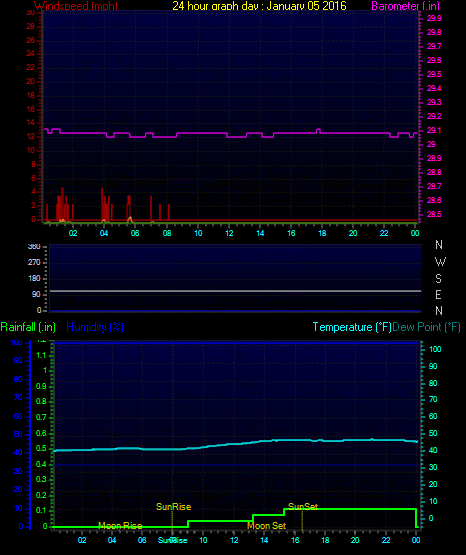
Task: Click the W compass direction label
Action: 440,262
